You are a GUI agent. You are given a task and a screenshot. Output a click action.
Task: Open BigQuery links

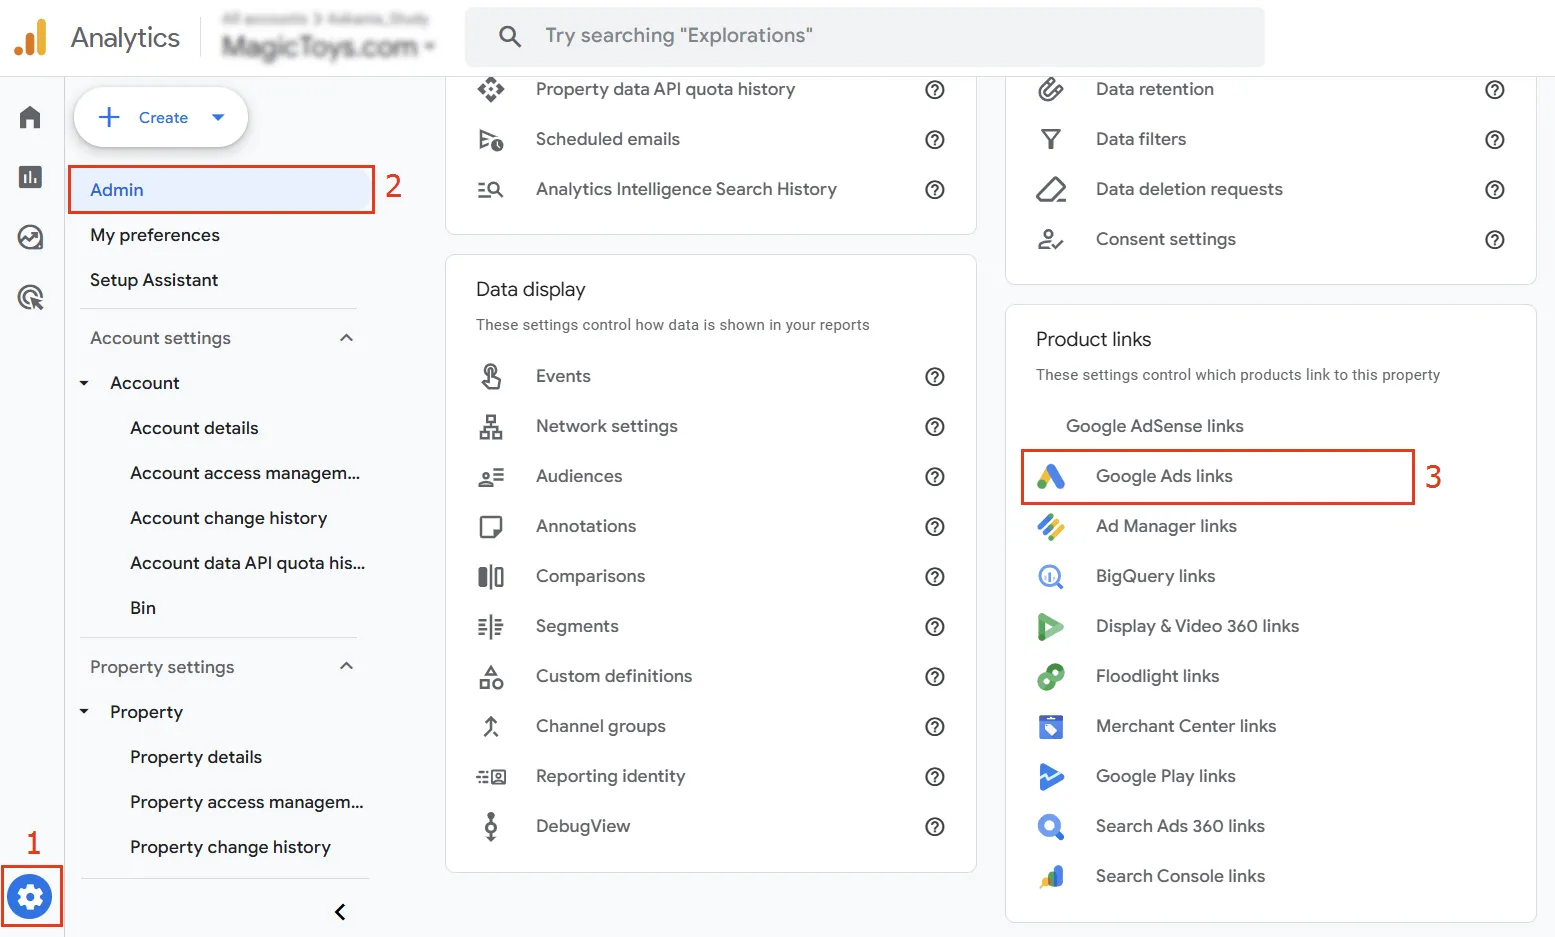(1155, 577)
